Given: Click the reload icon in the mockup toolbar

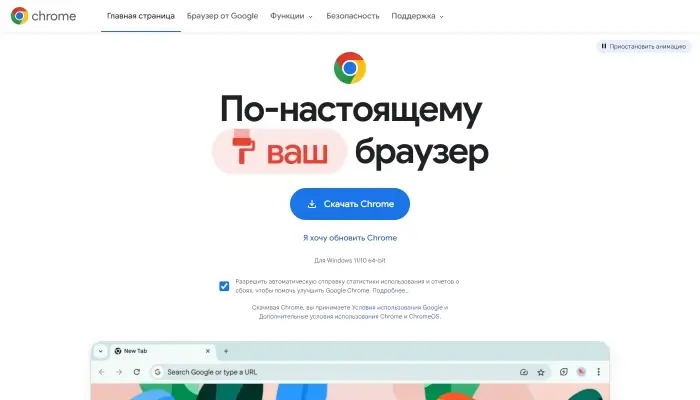Looking at the screenshot, I should 137,372.
